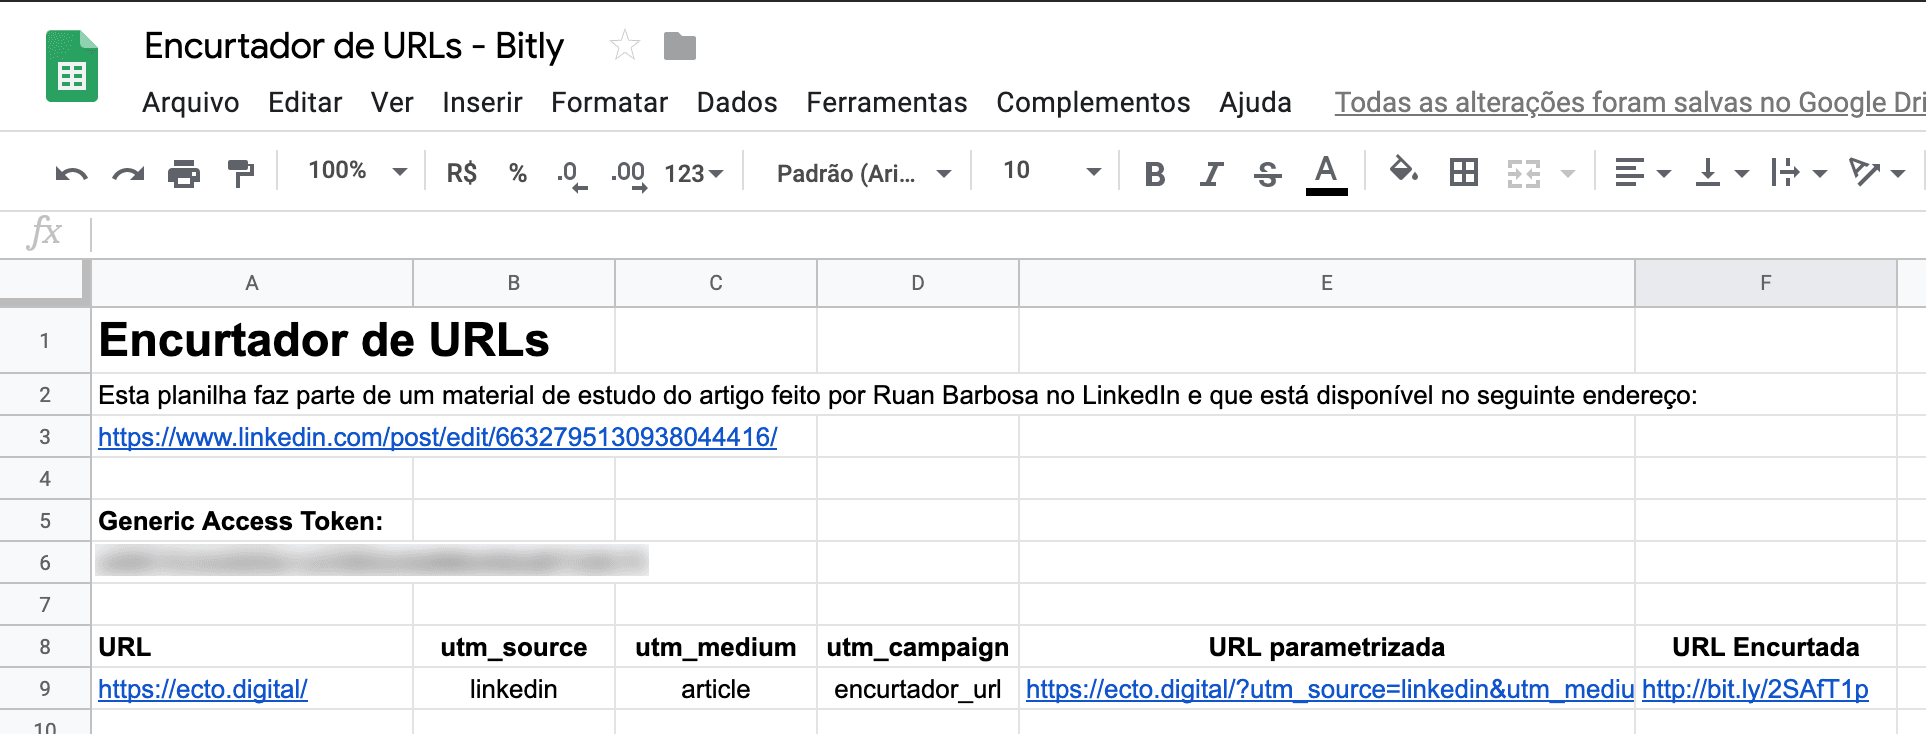
Task: Open the Dados menu
Action: click(737, 102)
